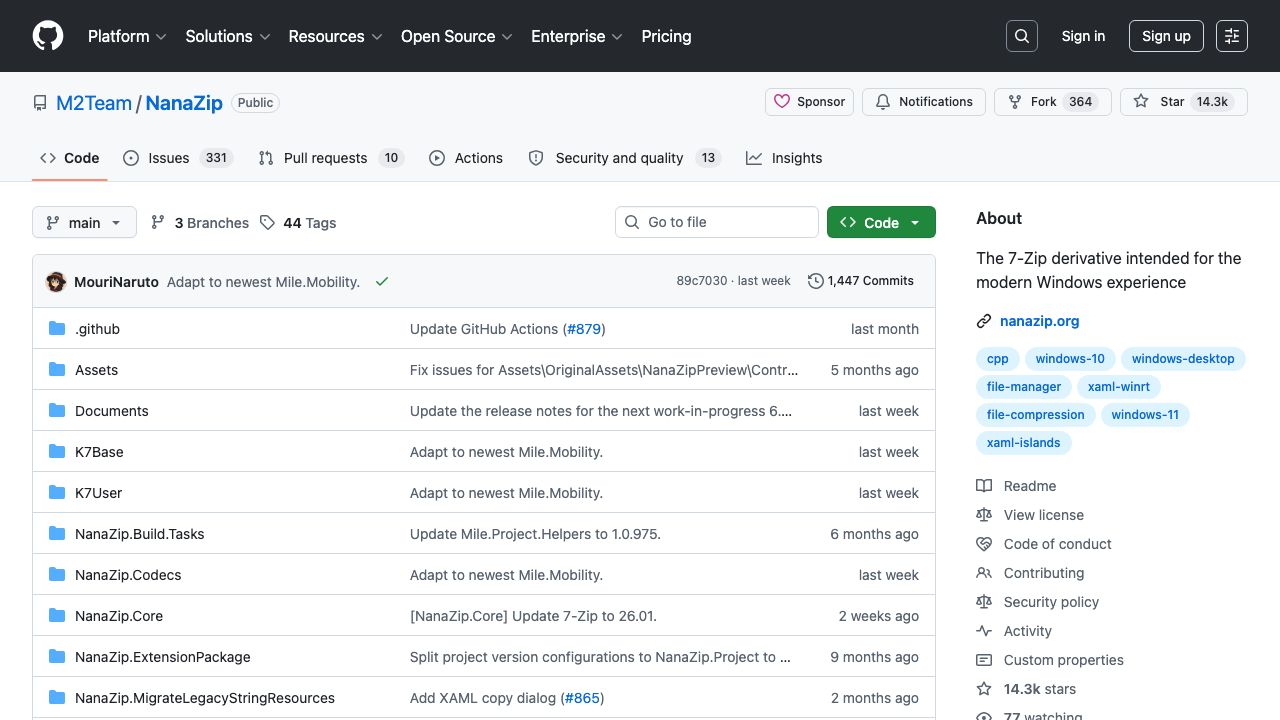
Task: Open pull request #879 link
Action: [x=584, y=329]
